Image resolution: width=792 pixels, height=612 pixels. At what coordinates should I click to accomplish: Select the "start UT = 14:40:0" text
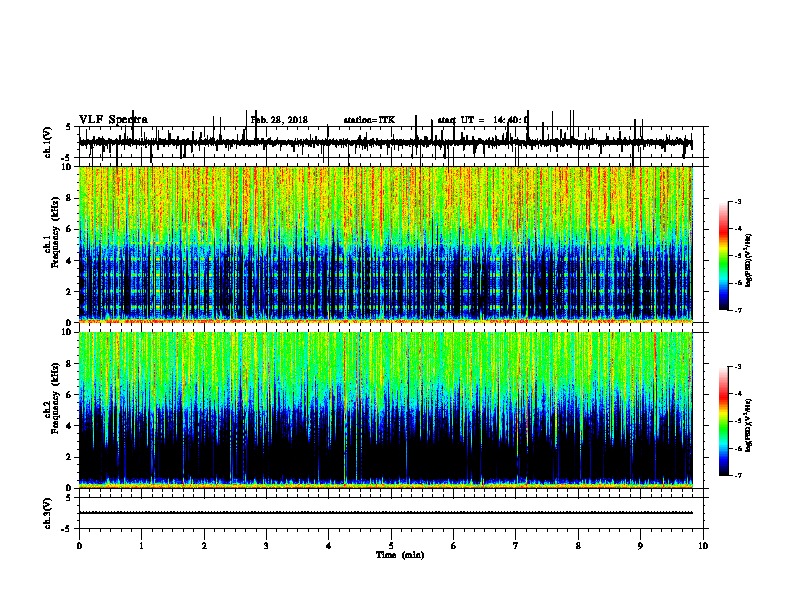(x=483, y=120)
